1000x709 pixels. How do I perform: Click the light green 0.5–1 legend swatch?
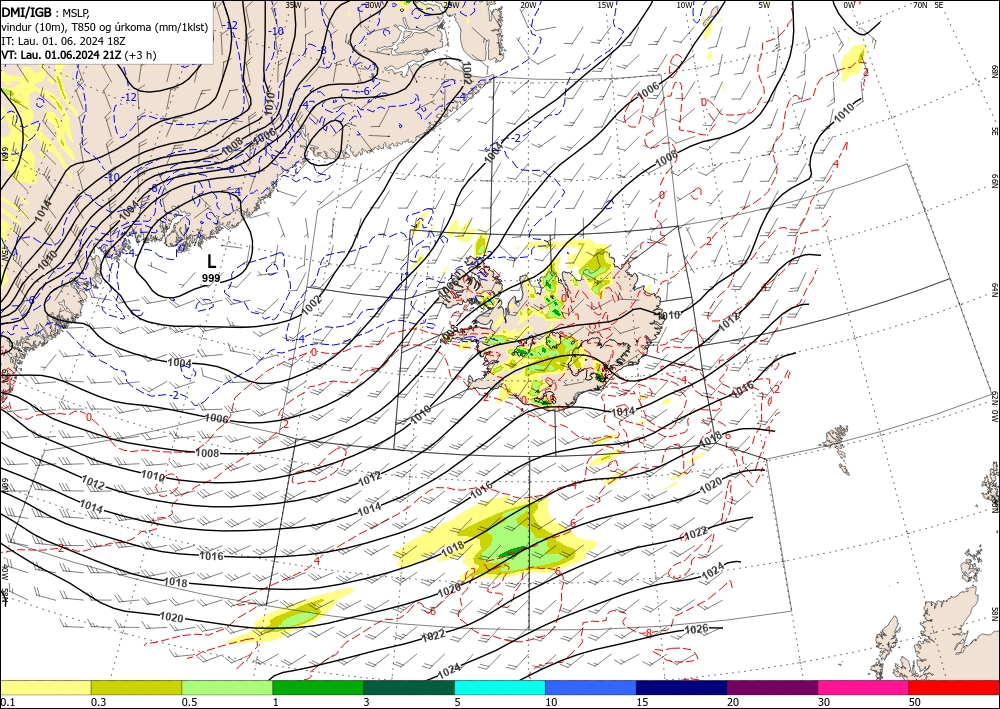(227, 688)
